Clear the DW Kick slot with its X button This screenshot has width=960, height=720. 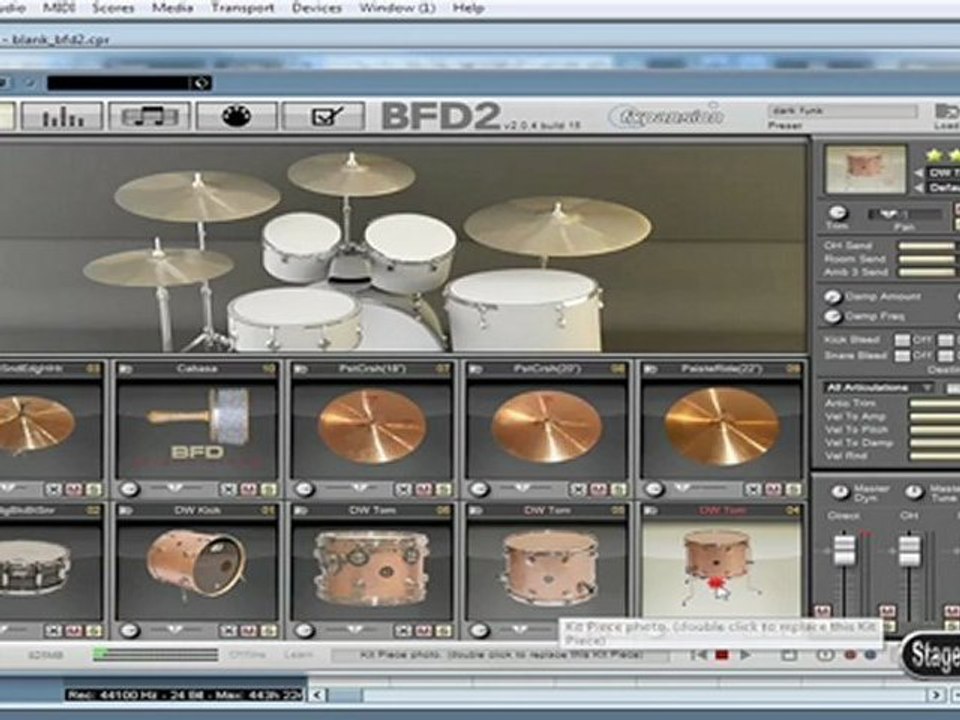point(228,631)
